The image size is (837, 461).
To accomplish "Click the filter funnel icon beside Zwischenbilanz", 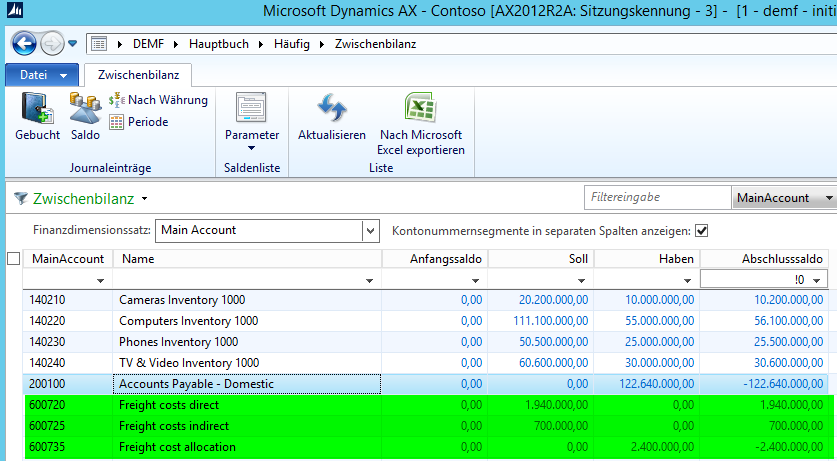I will coord(20,199).
